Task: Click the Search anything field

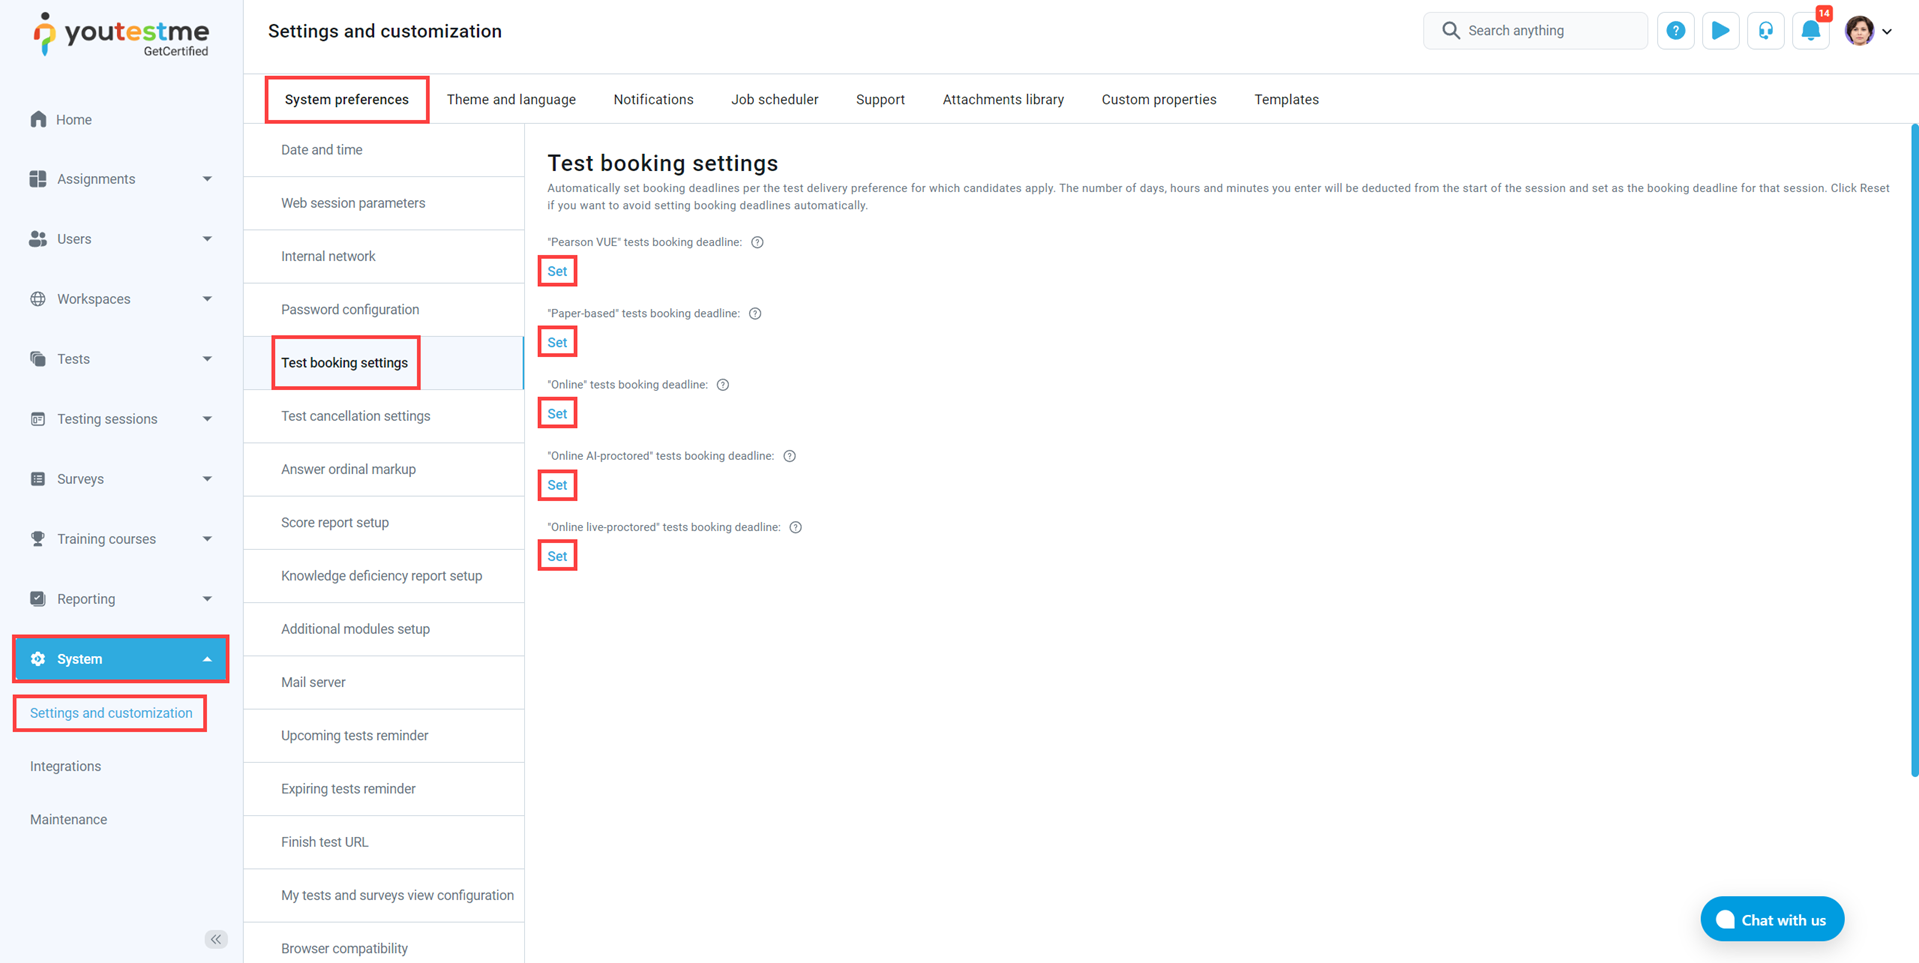Action: point(1535,31)
